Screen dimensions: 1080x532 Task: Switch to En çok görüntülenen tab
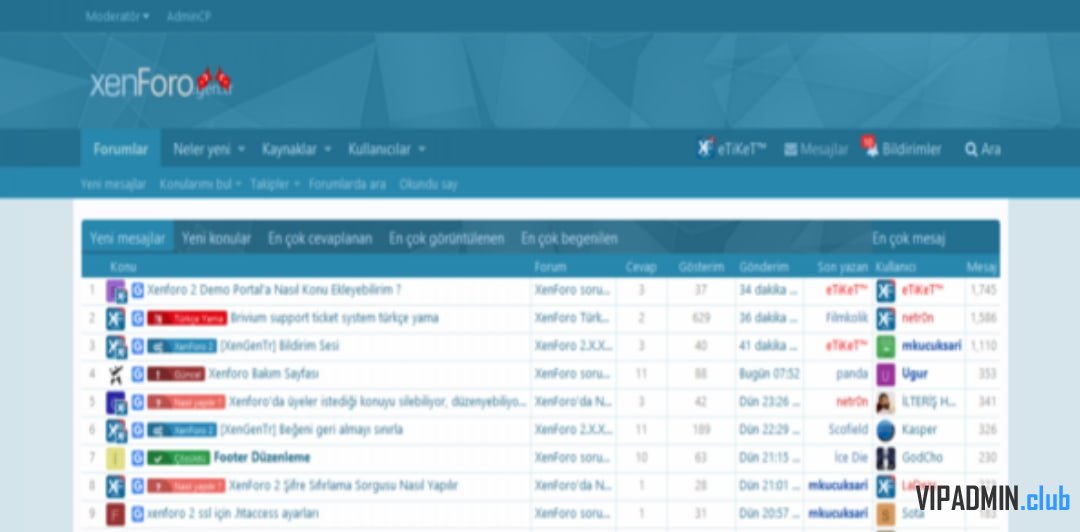click(446, 238)
